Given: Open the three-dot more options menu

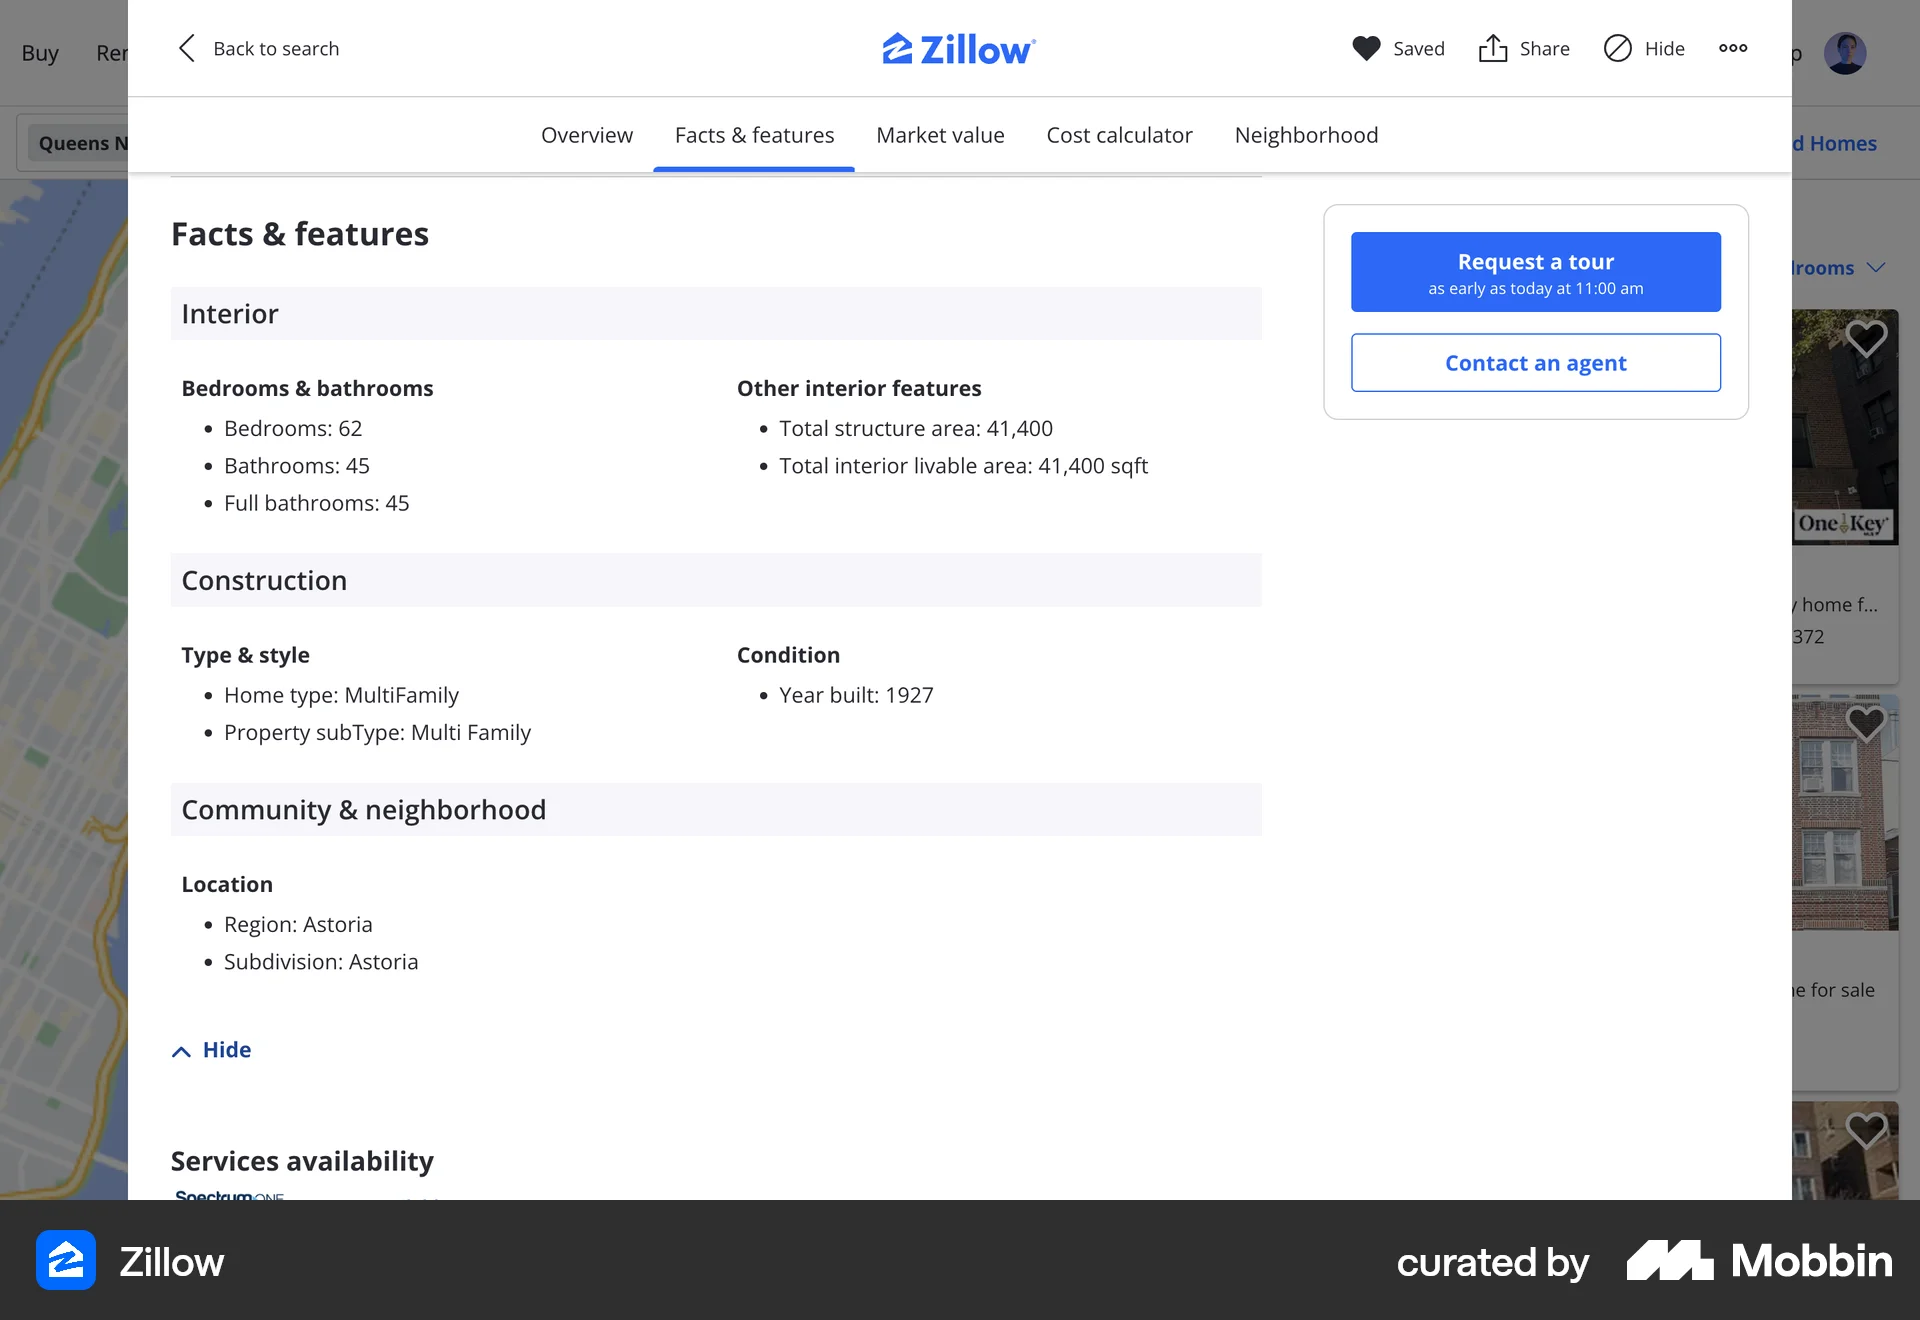Looking at the screenshot, I should click(1732, 48).
